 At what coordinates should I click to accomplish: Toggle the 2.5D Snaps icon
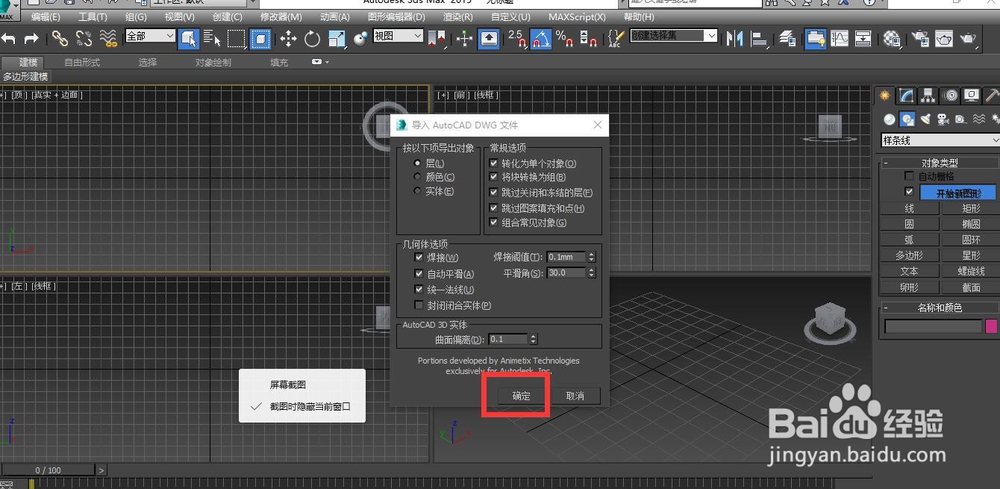[x=517, y=39]
